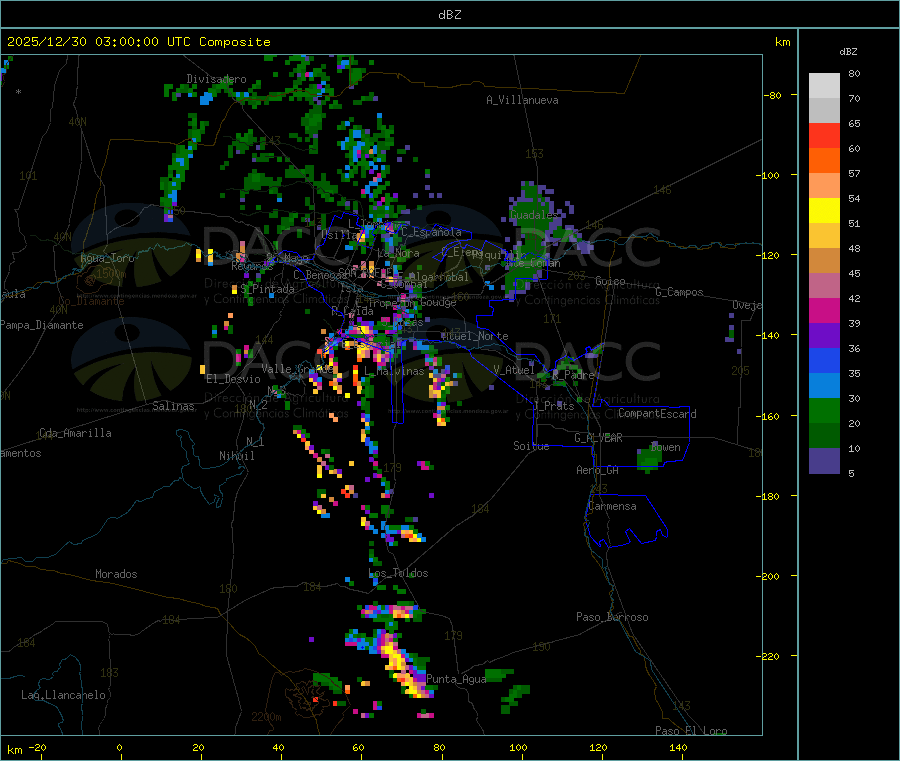Screen dimensions: 900x761
Task: Click the Carmensa location label
Action: tap(612, 506)
